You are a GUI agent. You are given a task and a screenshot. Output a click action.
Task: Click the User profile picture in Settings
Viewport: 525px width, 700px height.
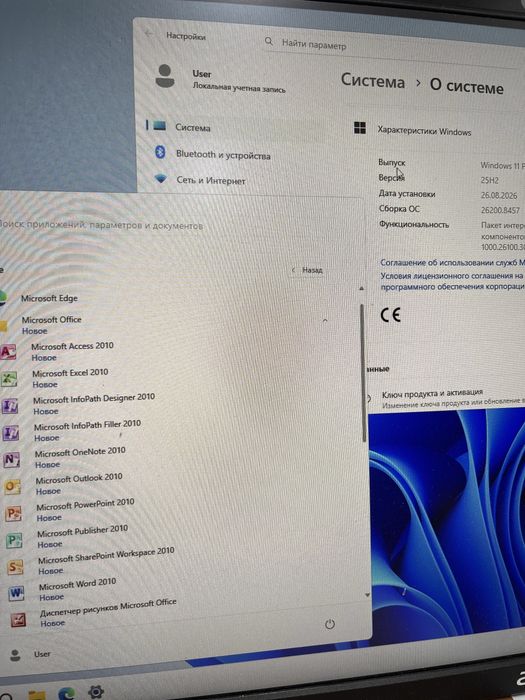click(x=165, y=75)
